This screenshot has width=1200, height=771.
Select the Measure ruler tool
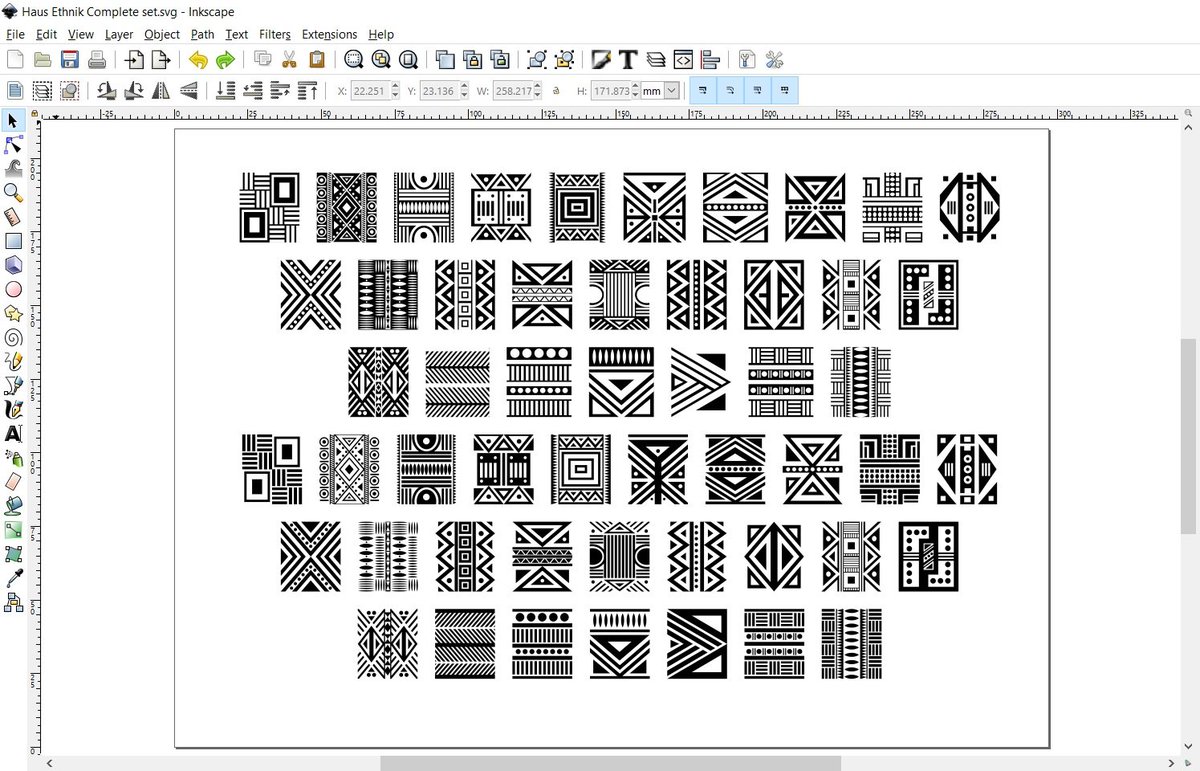click(x=13, y=217)
